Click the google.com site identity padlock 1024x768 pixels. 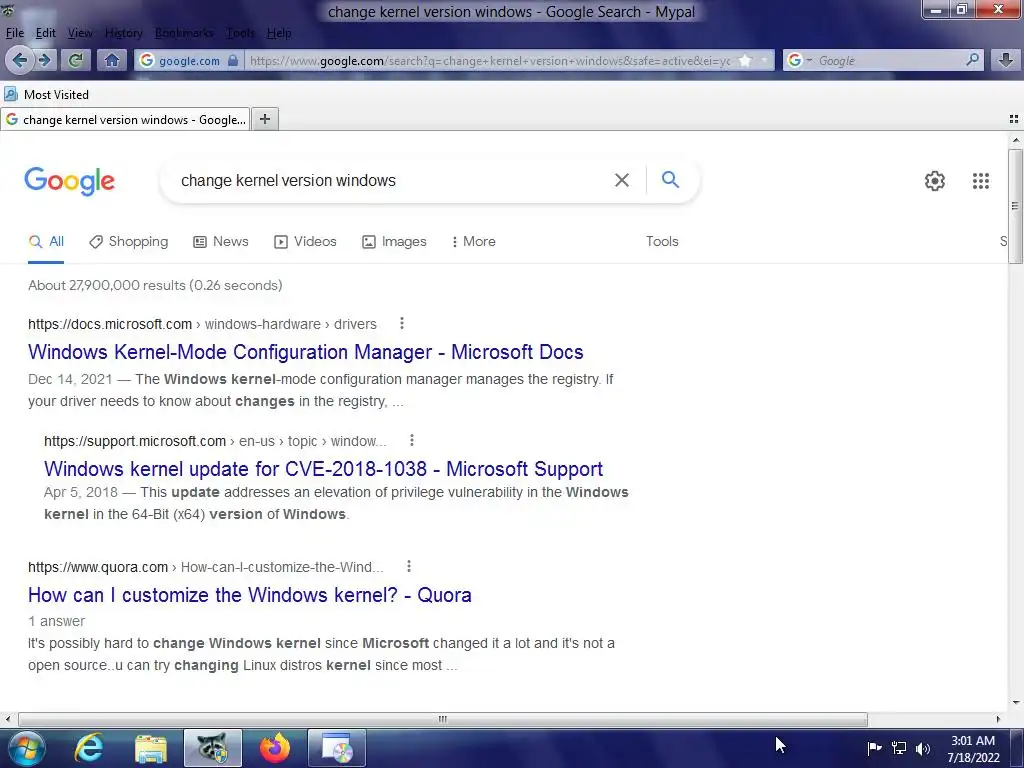coord(233,61)
